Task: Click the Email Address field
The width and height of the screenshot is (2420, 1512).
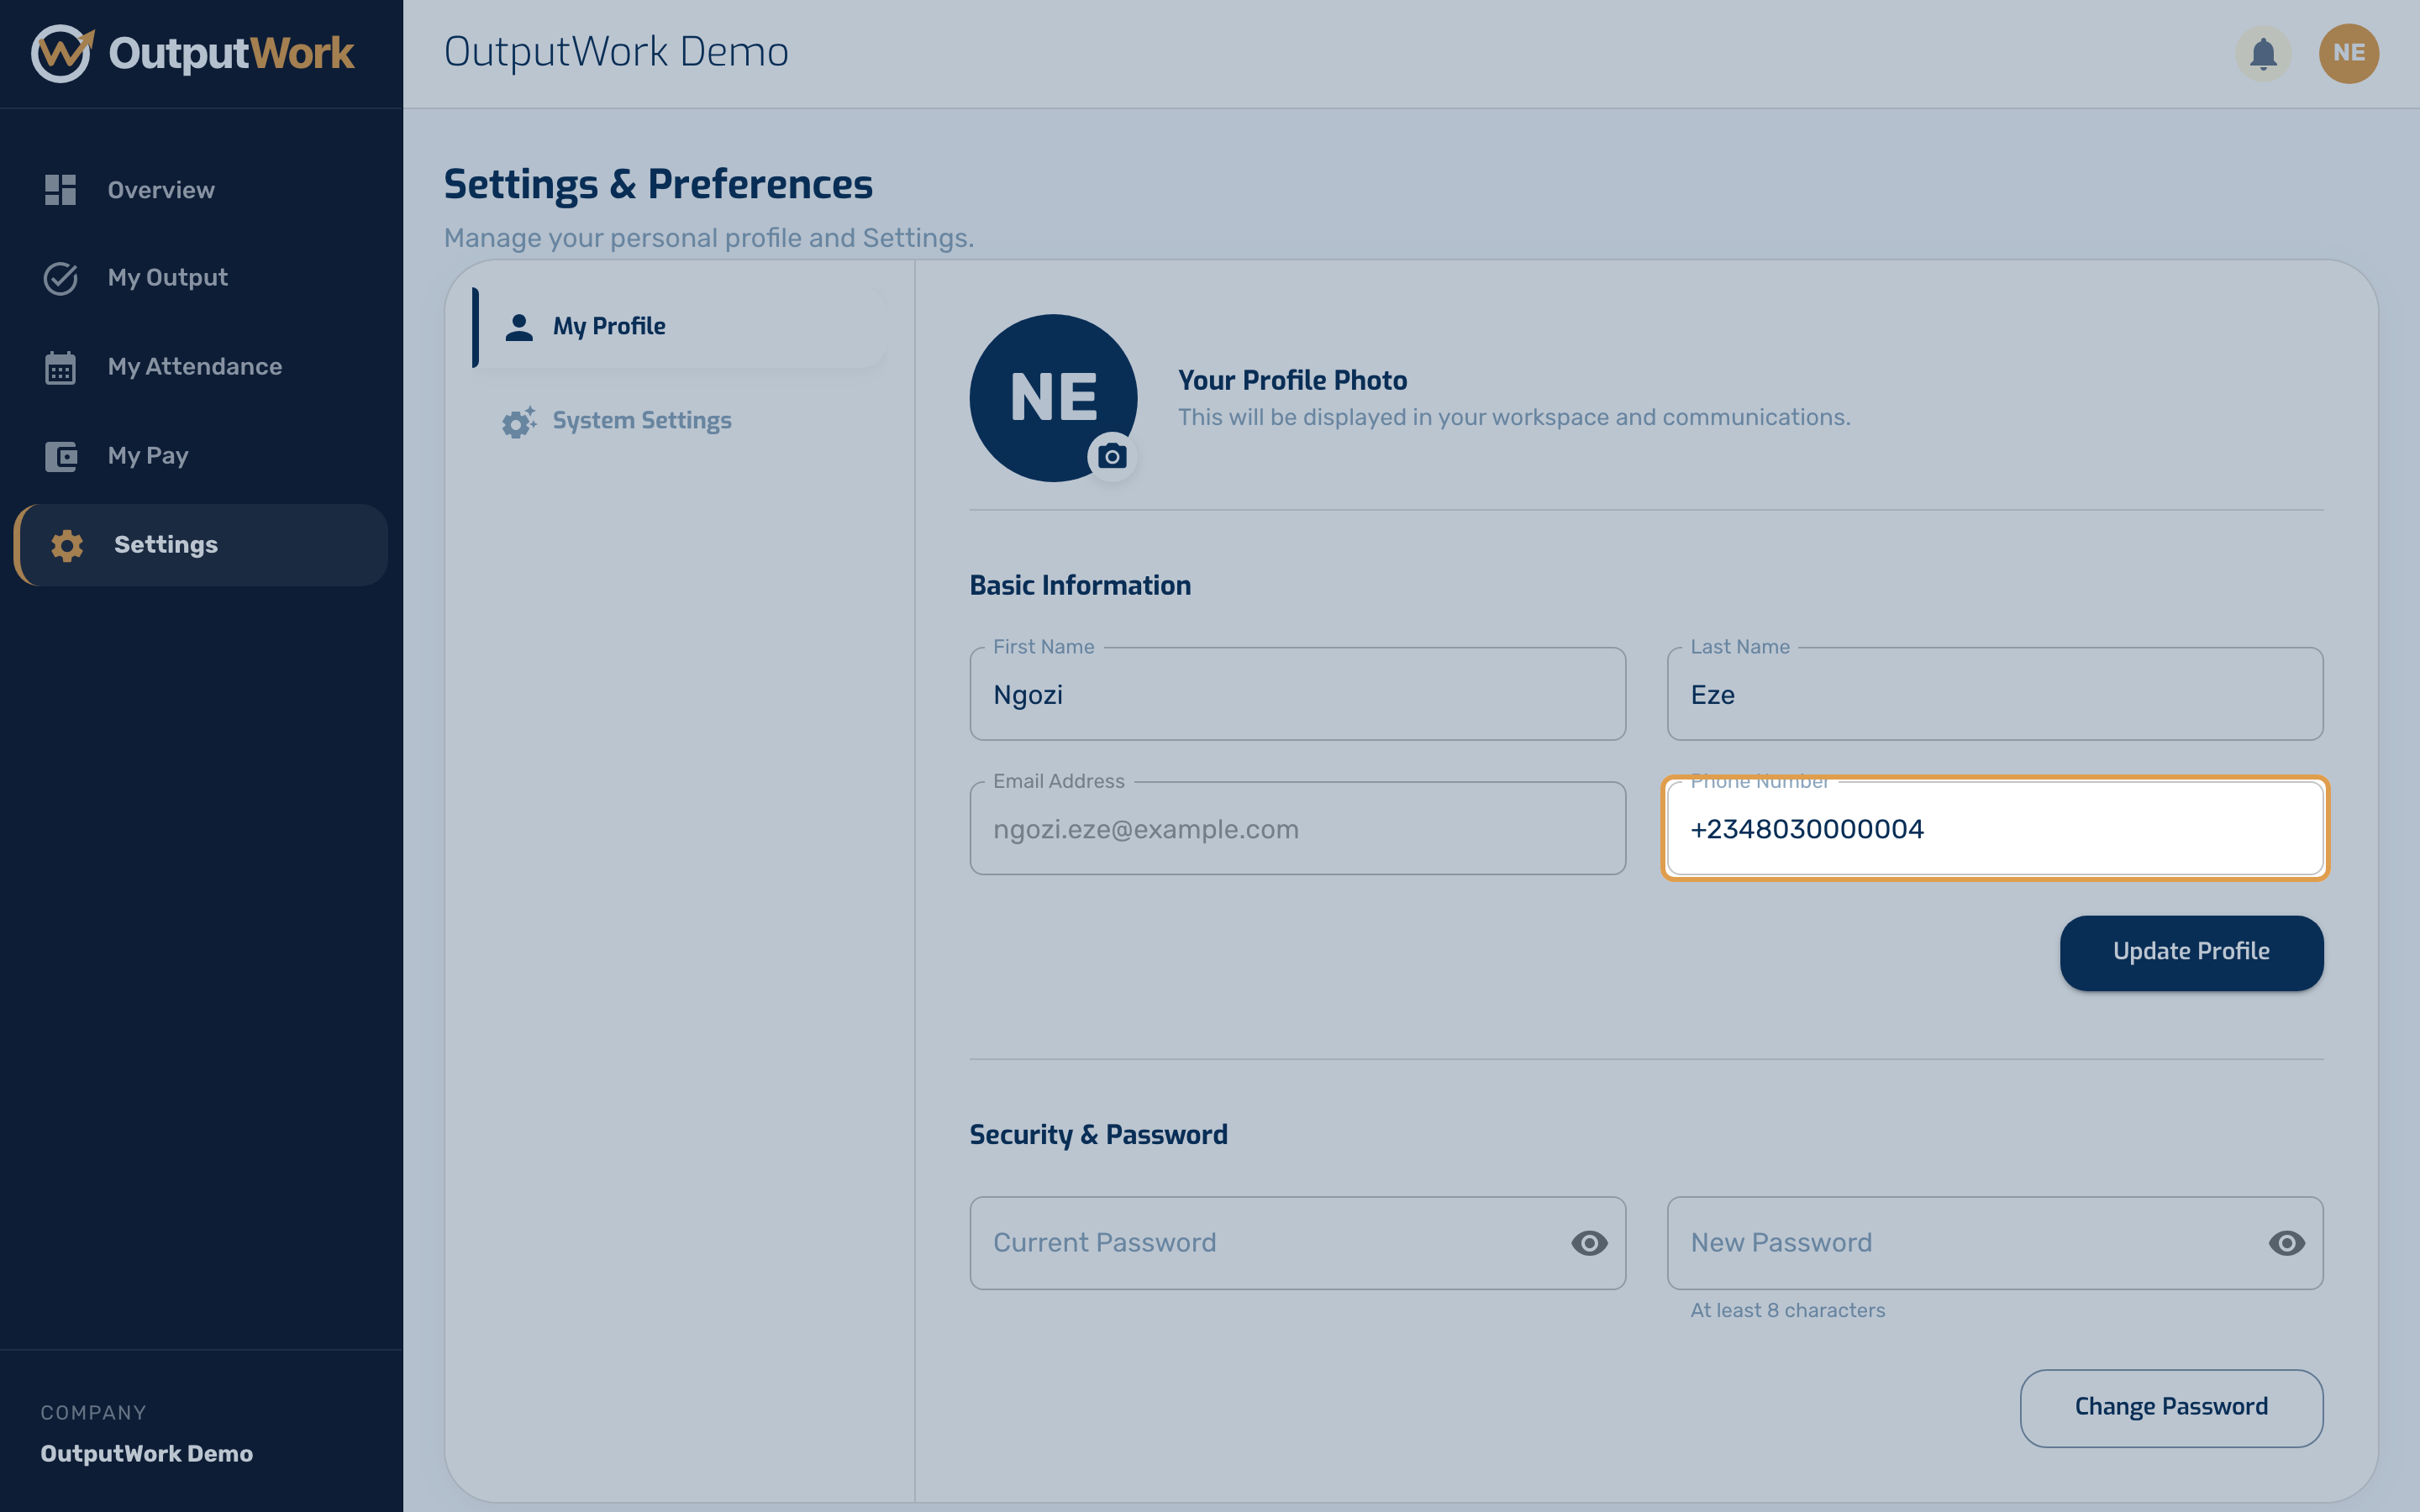Action: (1297, 828)
